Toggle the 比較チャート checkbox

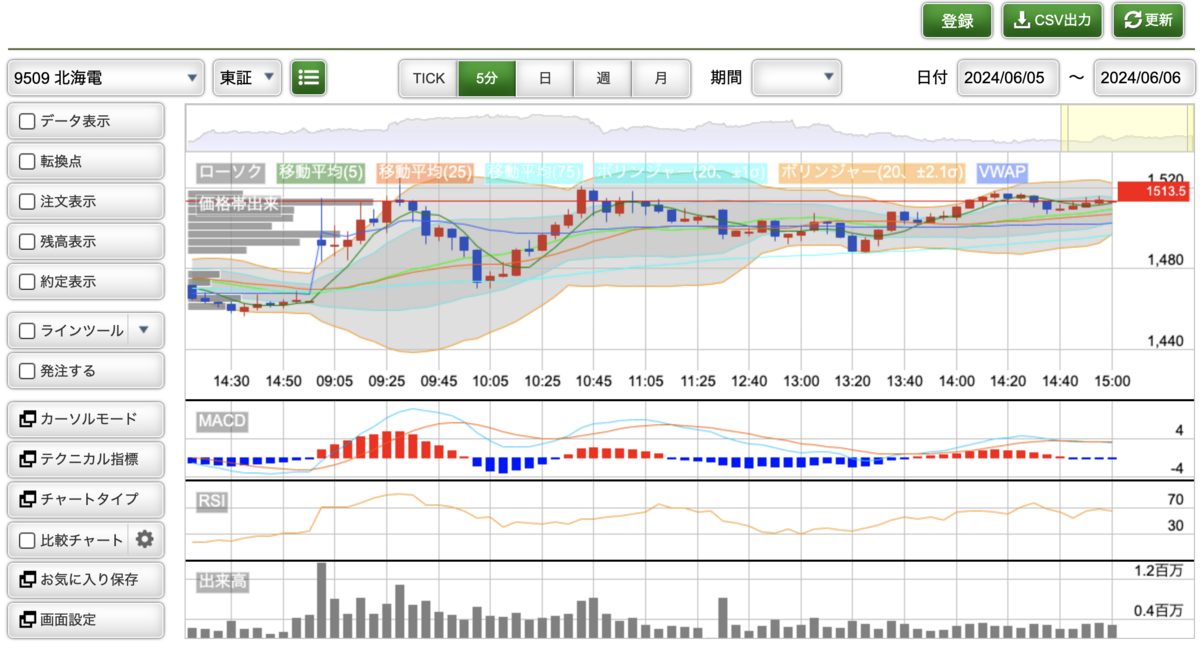[x=28, y=540]
